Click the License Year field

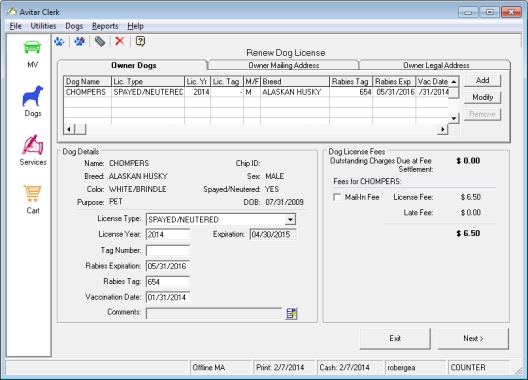pyautogui.click(x=168, y=234)
